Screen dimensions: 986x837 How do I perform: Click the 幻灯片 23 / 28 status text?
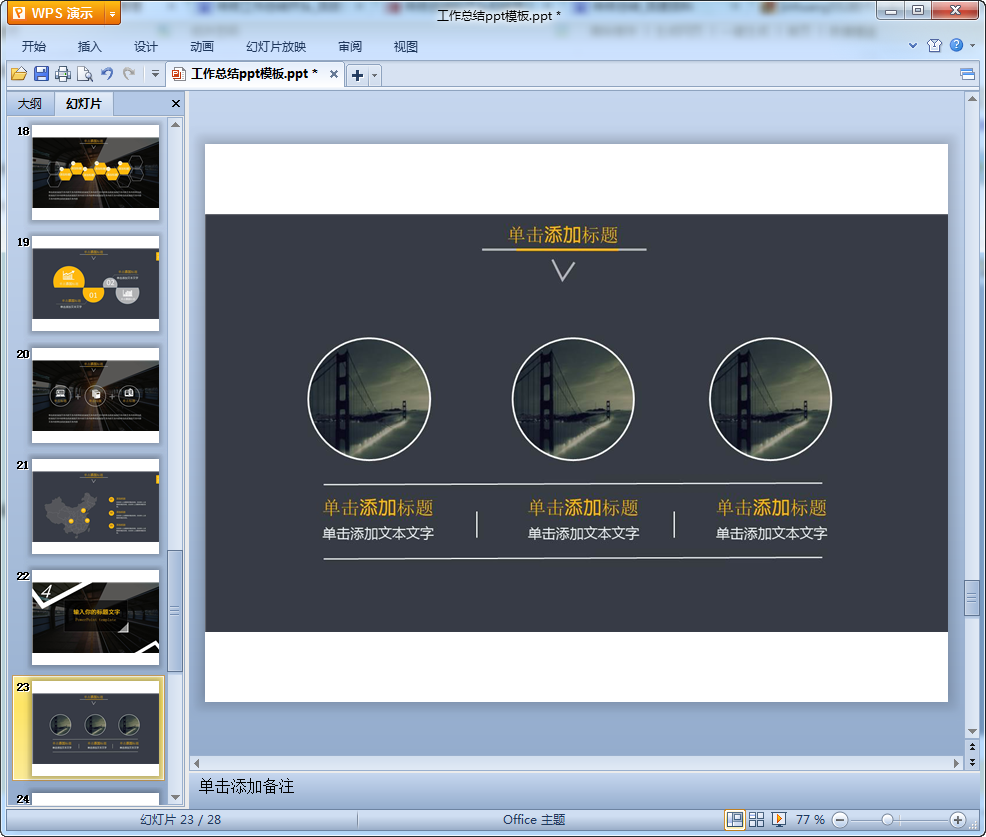(x=180, y=819)
